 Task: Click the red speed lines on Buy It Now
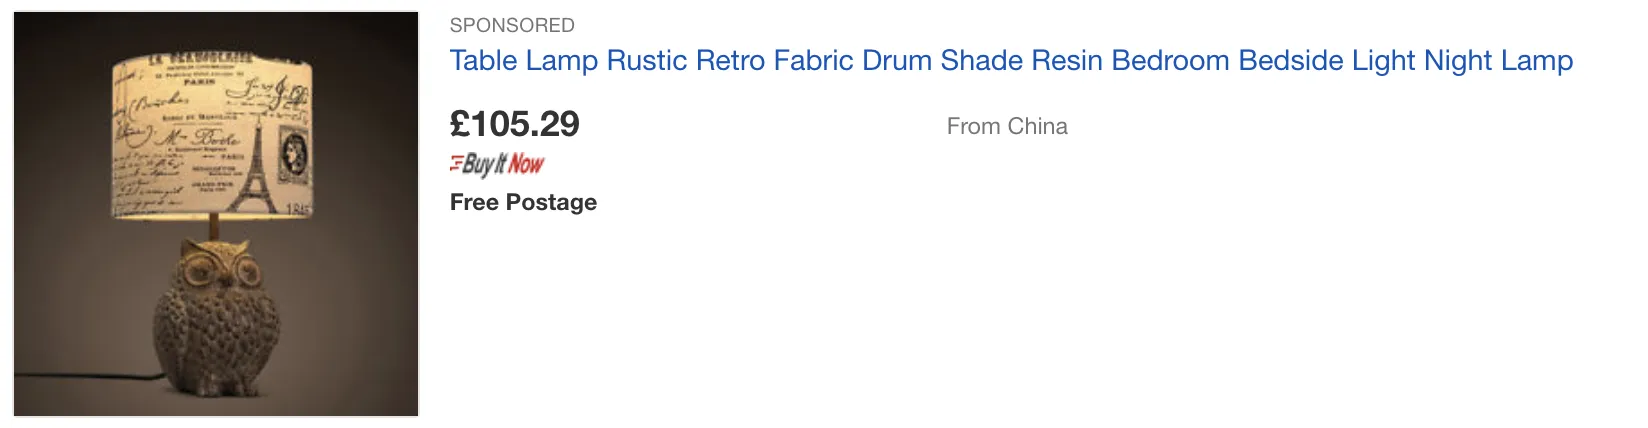(456, 163)
